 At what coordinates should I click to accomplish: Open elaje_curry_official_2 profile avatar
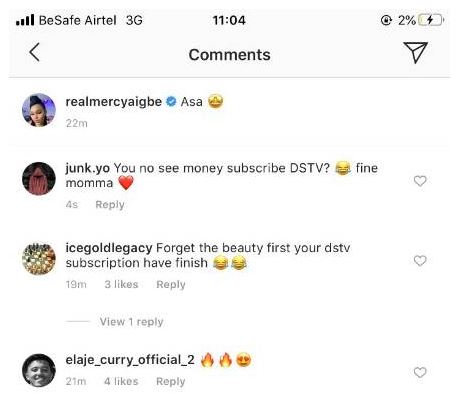click(39, 370)
